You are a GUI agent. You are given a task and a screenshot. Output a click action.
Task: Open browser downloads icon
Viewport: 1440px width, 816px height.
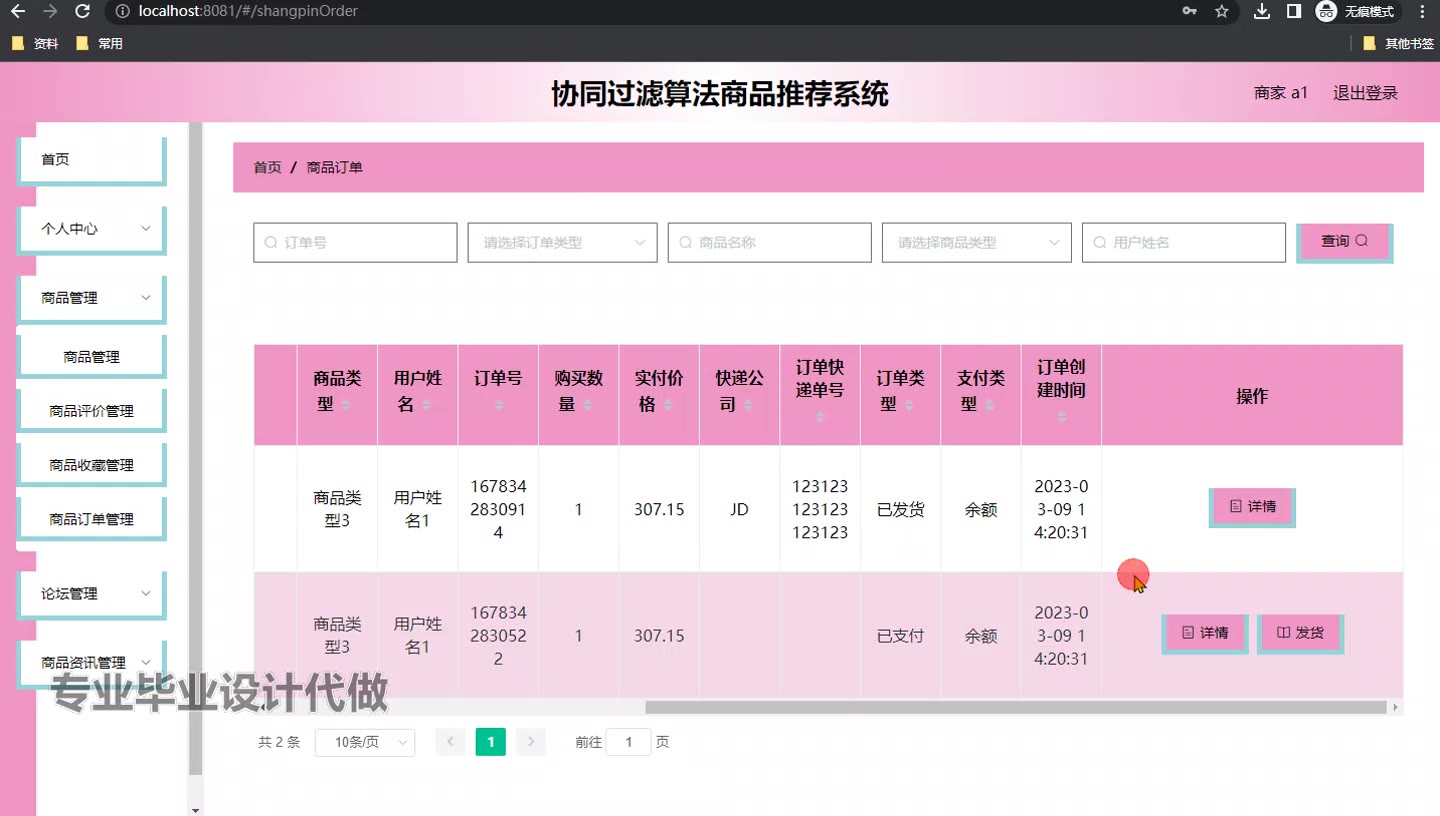click(x=1262, y=11)
